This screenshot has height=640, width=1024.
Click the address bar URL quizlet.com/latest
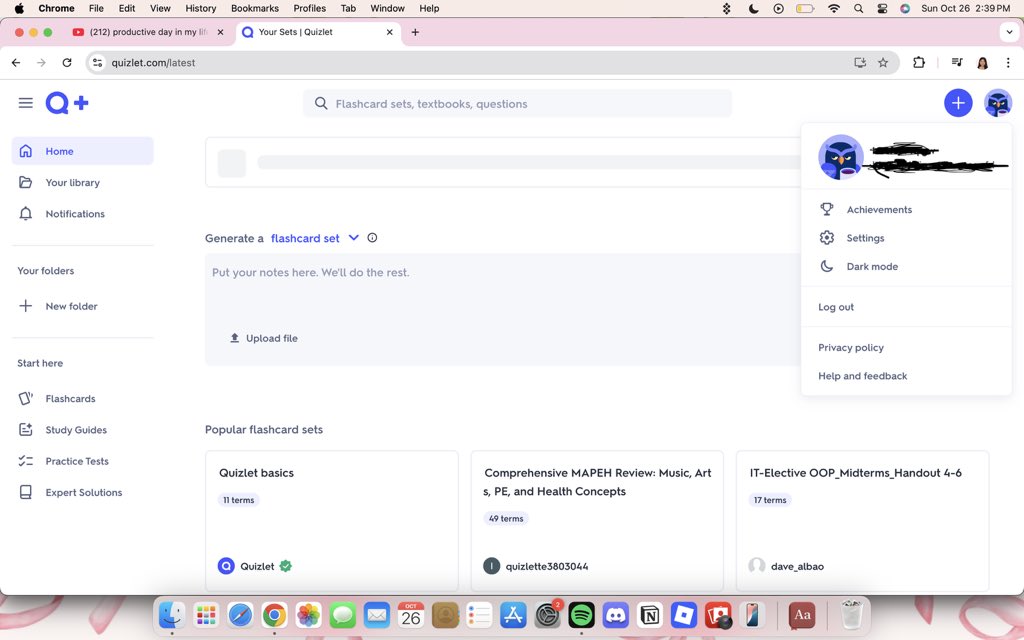tap(153, 63)
